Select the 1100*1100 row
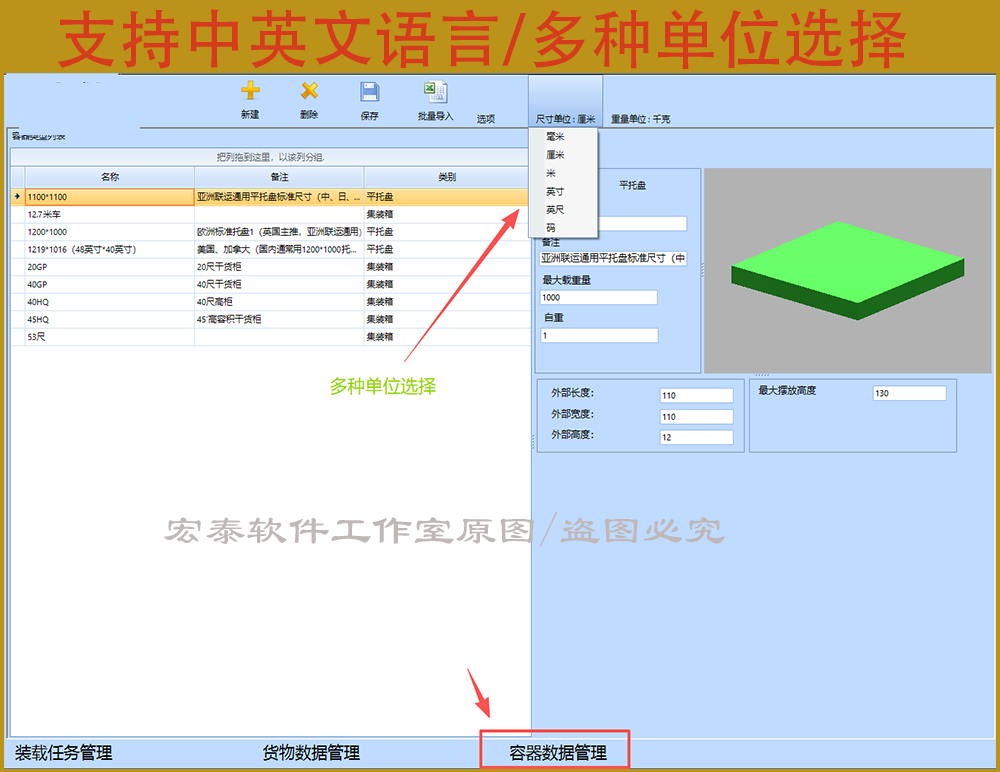Screen dimensions: 1000x772 click(270, 197)
